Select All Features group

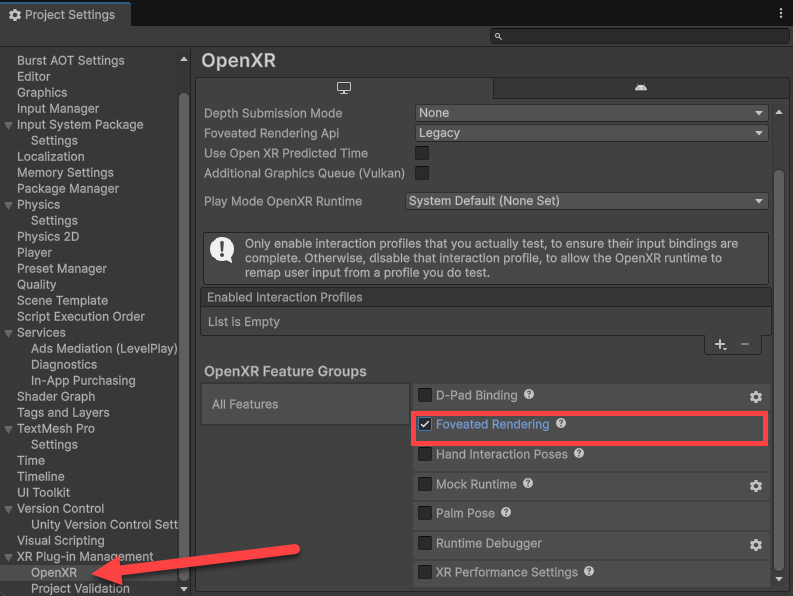pyautogui.click(x=305, y=404)
